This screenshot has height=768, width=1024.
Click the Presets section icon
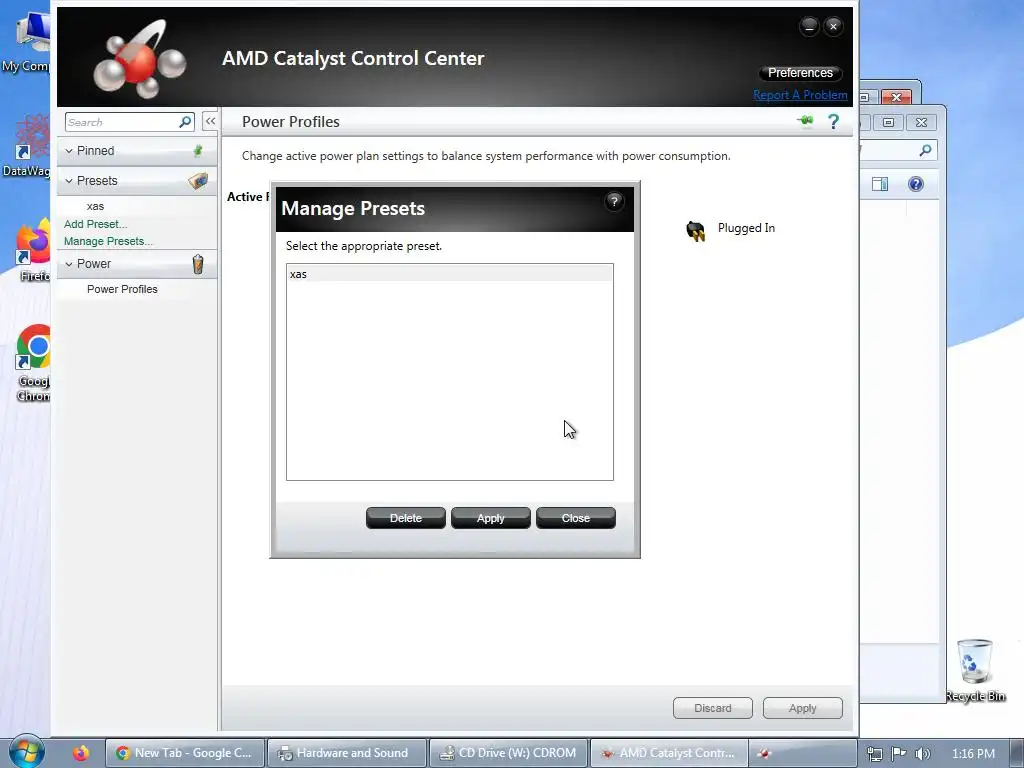pos(198,180)
